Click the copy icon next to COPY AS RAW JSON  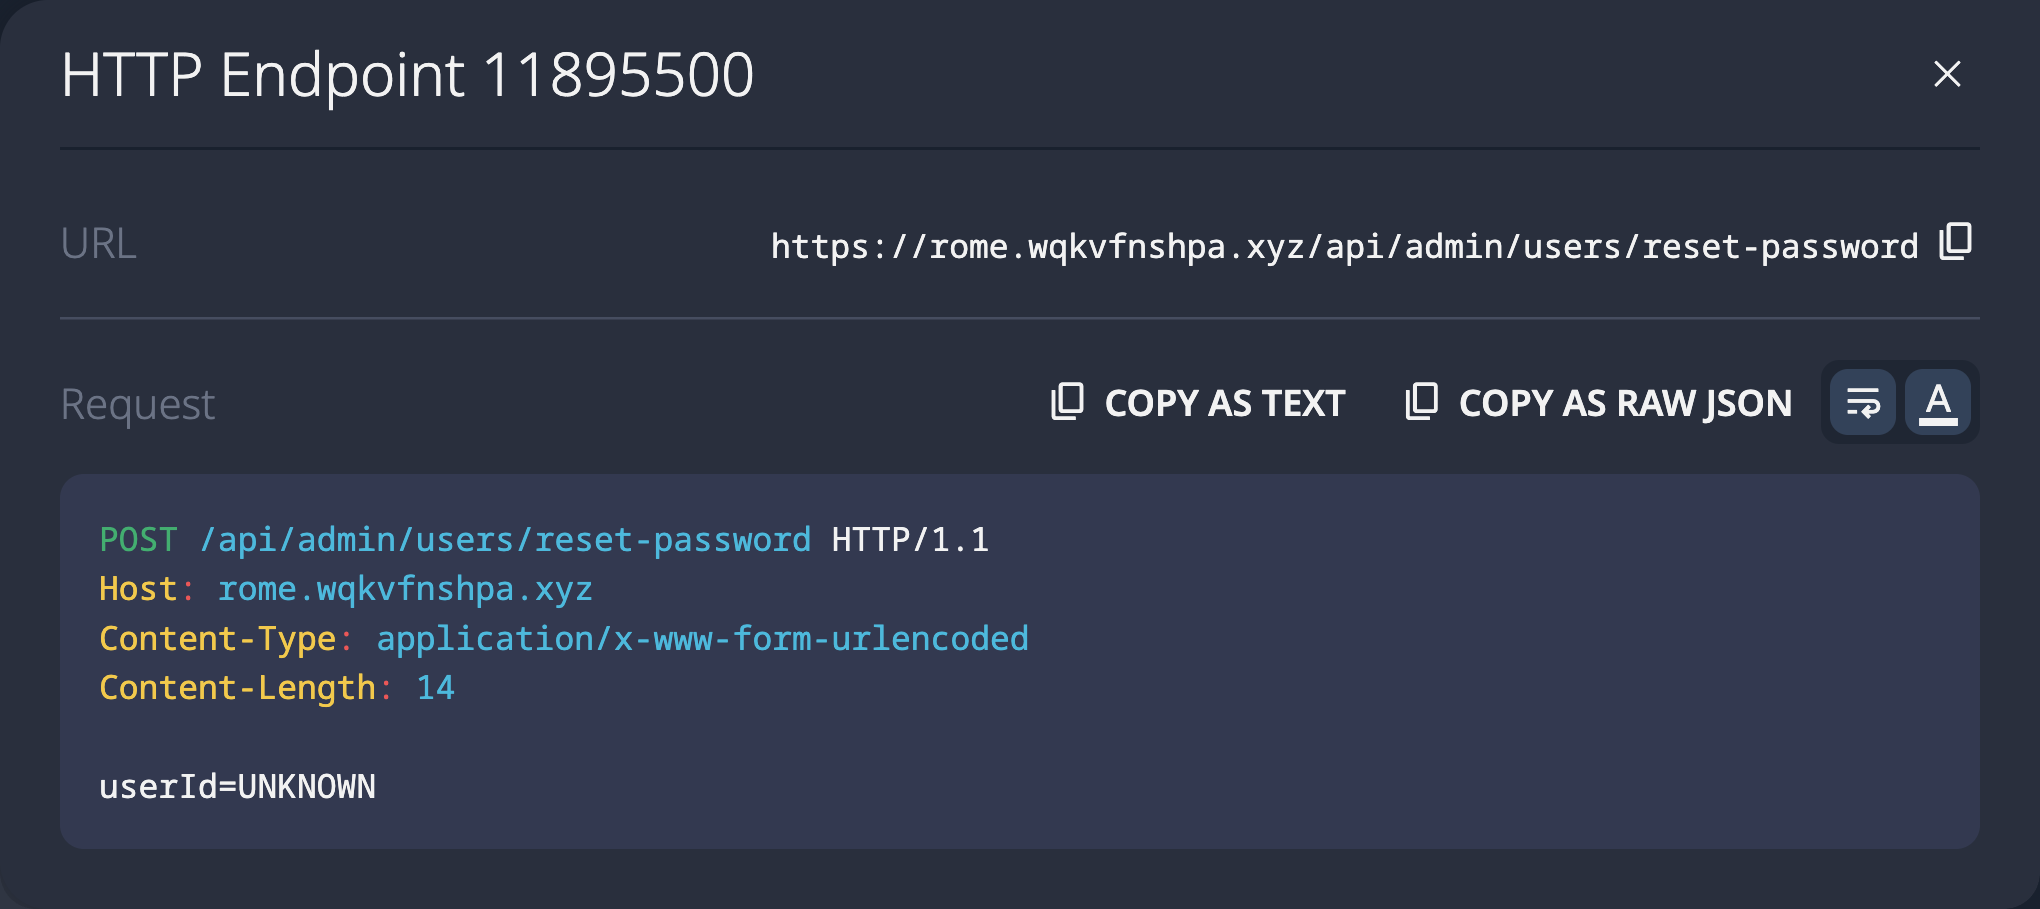coord(1421,402)
